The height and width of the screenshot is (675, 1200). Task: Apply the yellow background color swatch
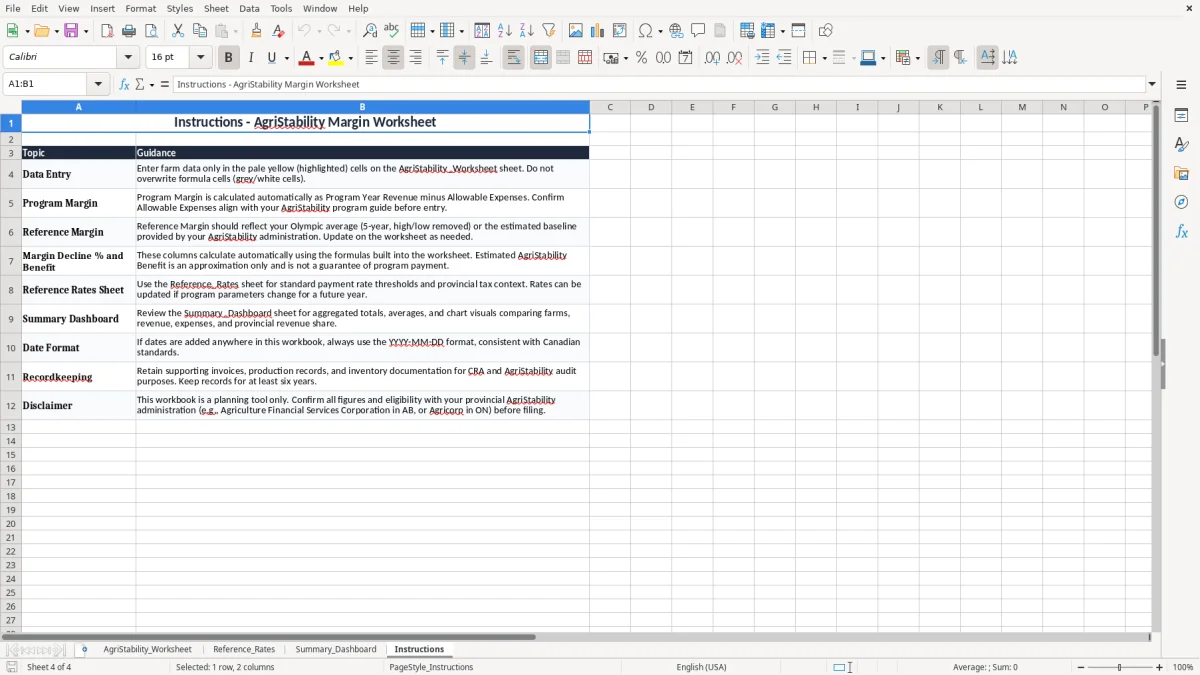coord(336,58)
